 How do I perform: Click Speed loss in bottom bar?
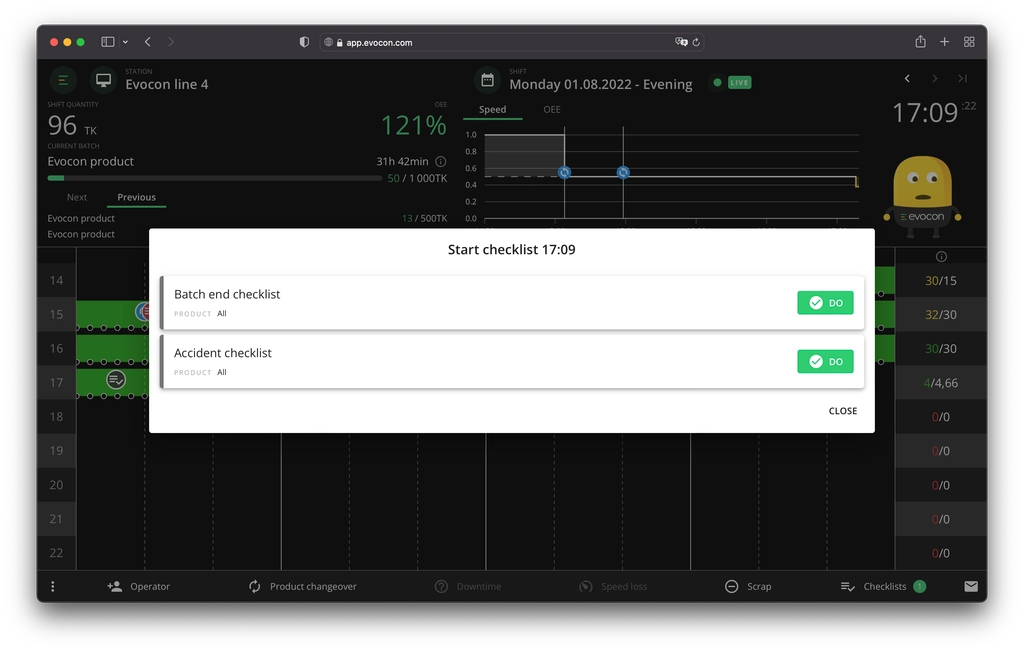[x=613, y=586]
